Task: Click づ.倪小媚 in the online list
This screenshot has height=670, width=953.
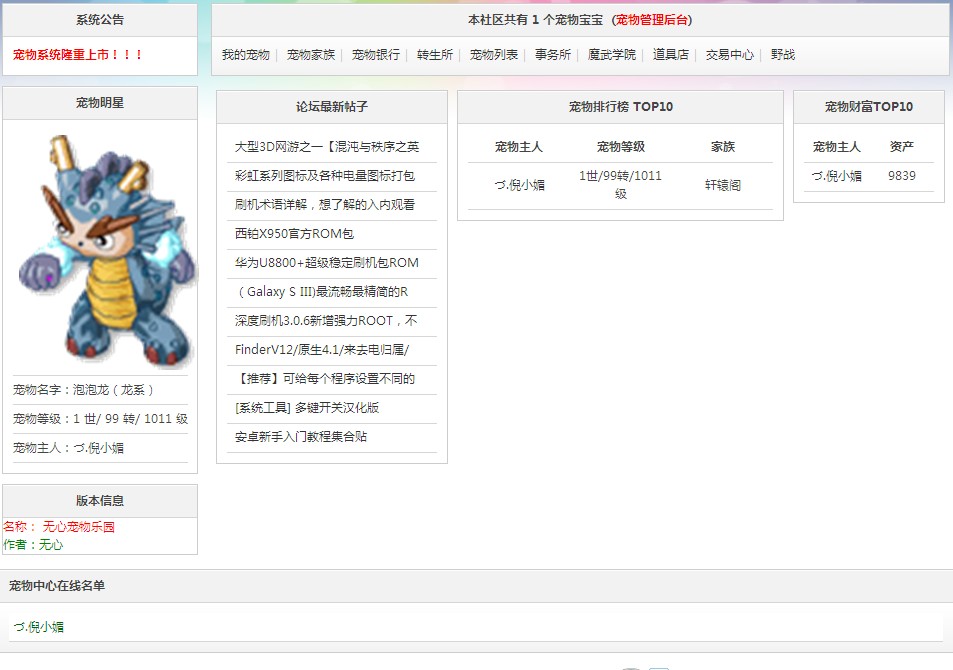Action: point(38,627)
